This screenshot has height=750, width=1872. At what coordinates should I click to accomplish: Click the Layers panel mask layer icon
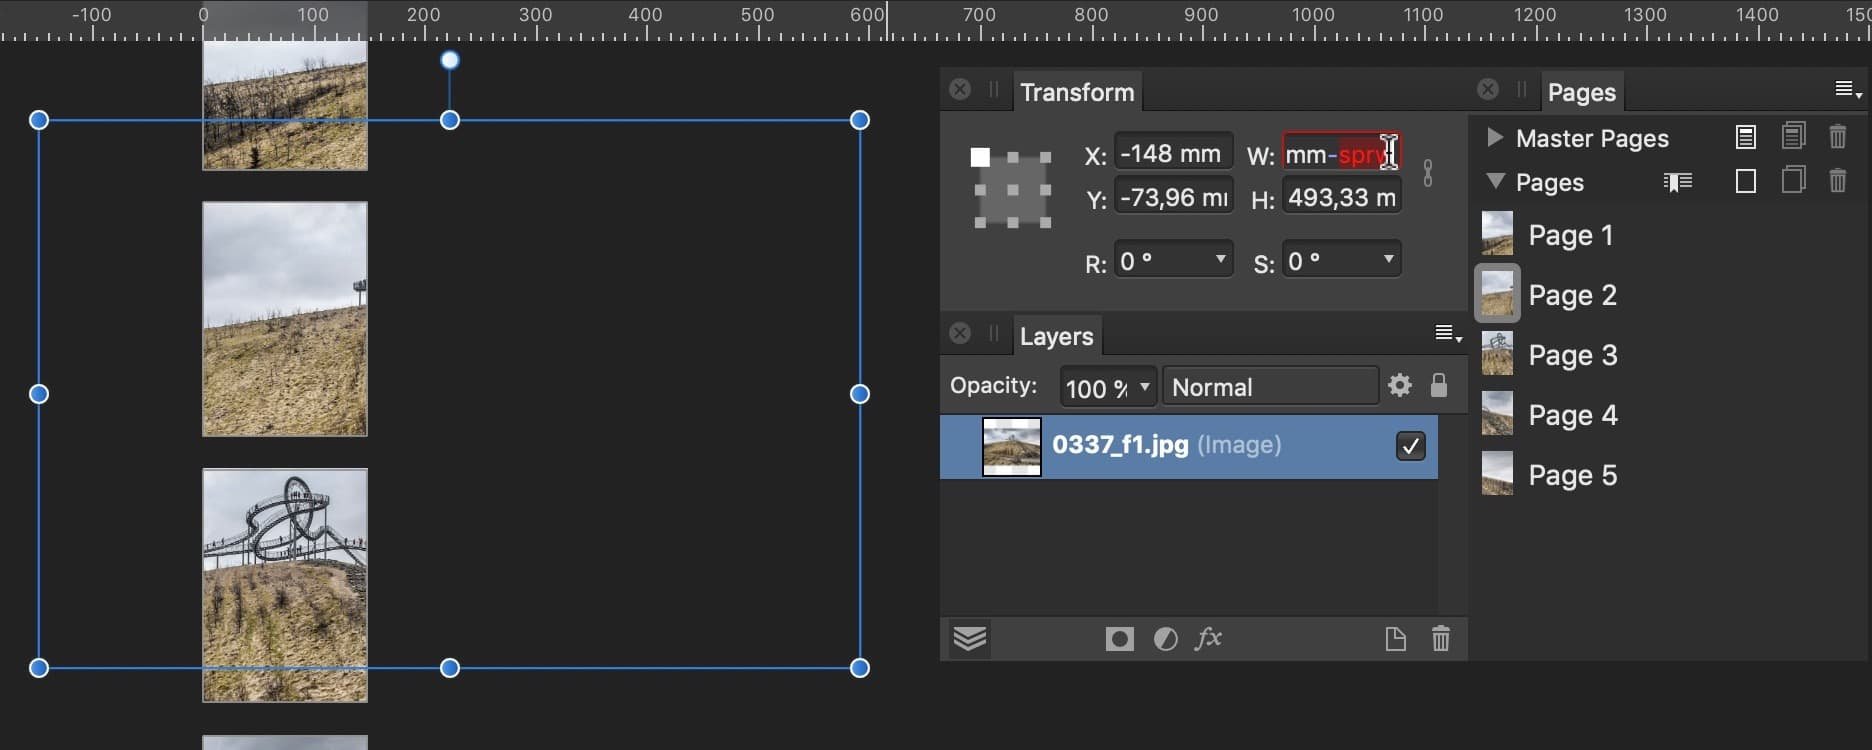point(1119,639)
